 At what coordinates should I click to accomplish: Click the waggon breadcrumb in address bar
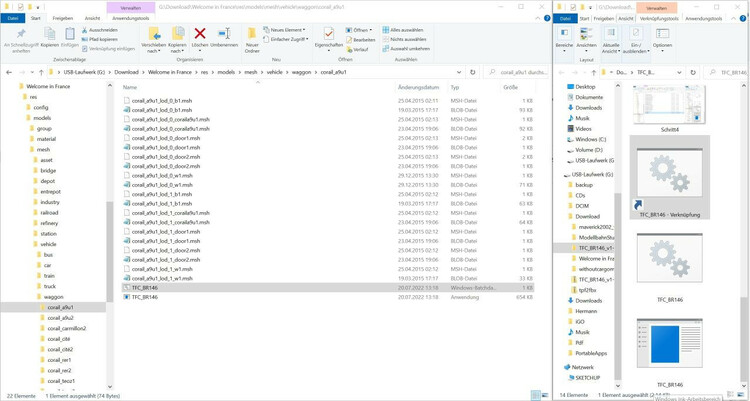tap(302, 72)
